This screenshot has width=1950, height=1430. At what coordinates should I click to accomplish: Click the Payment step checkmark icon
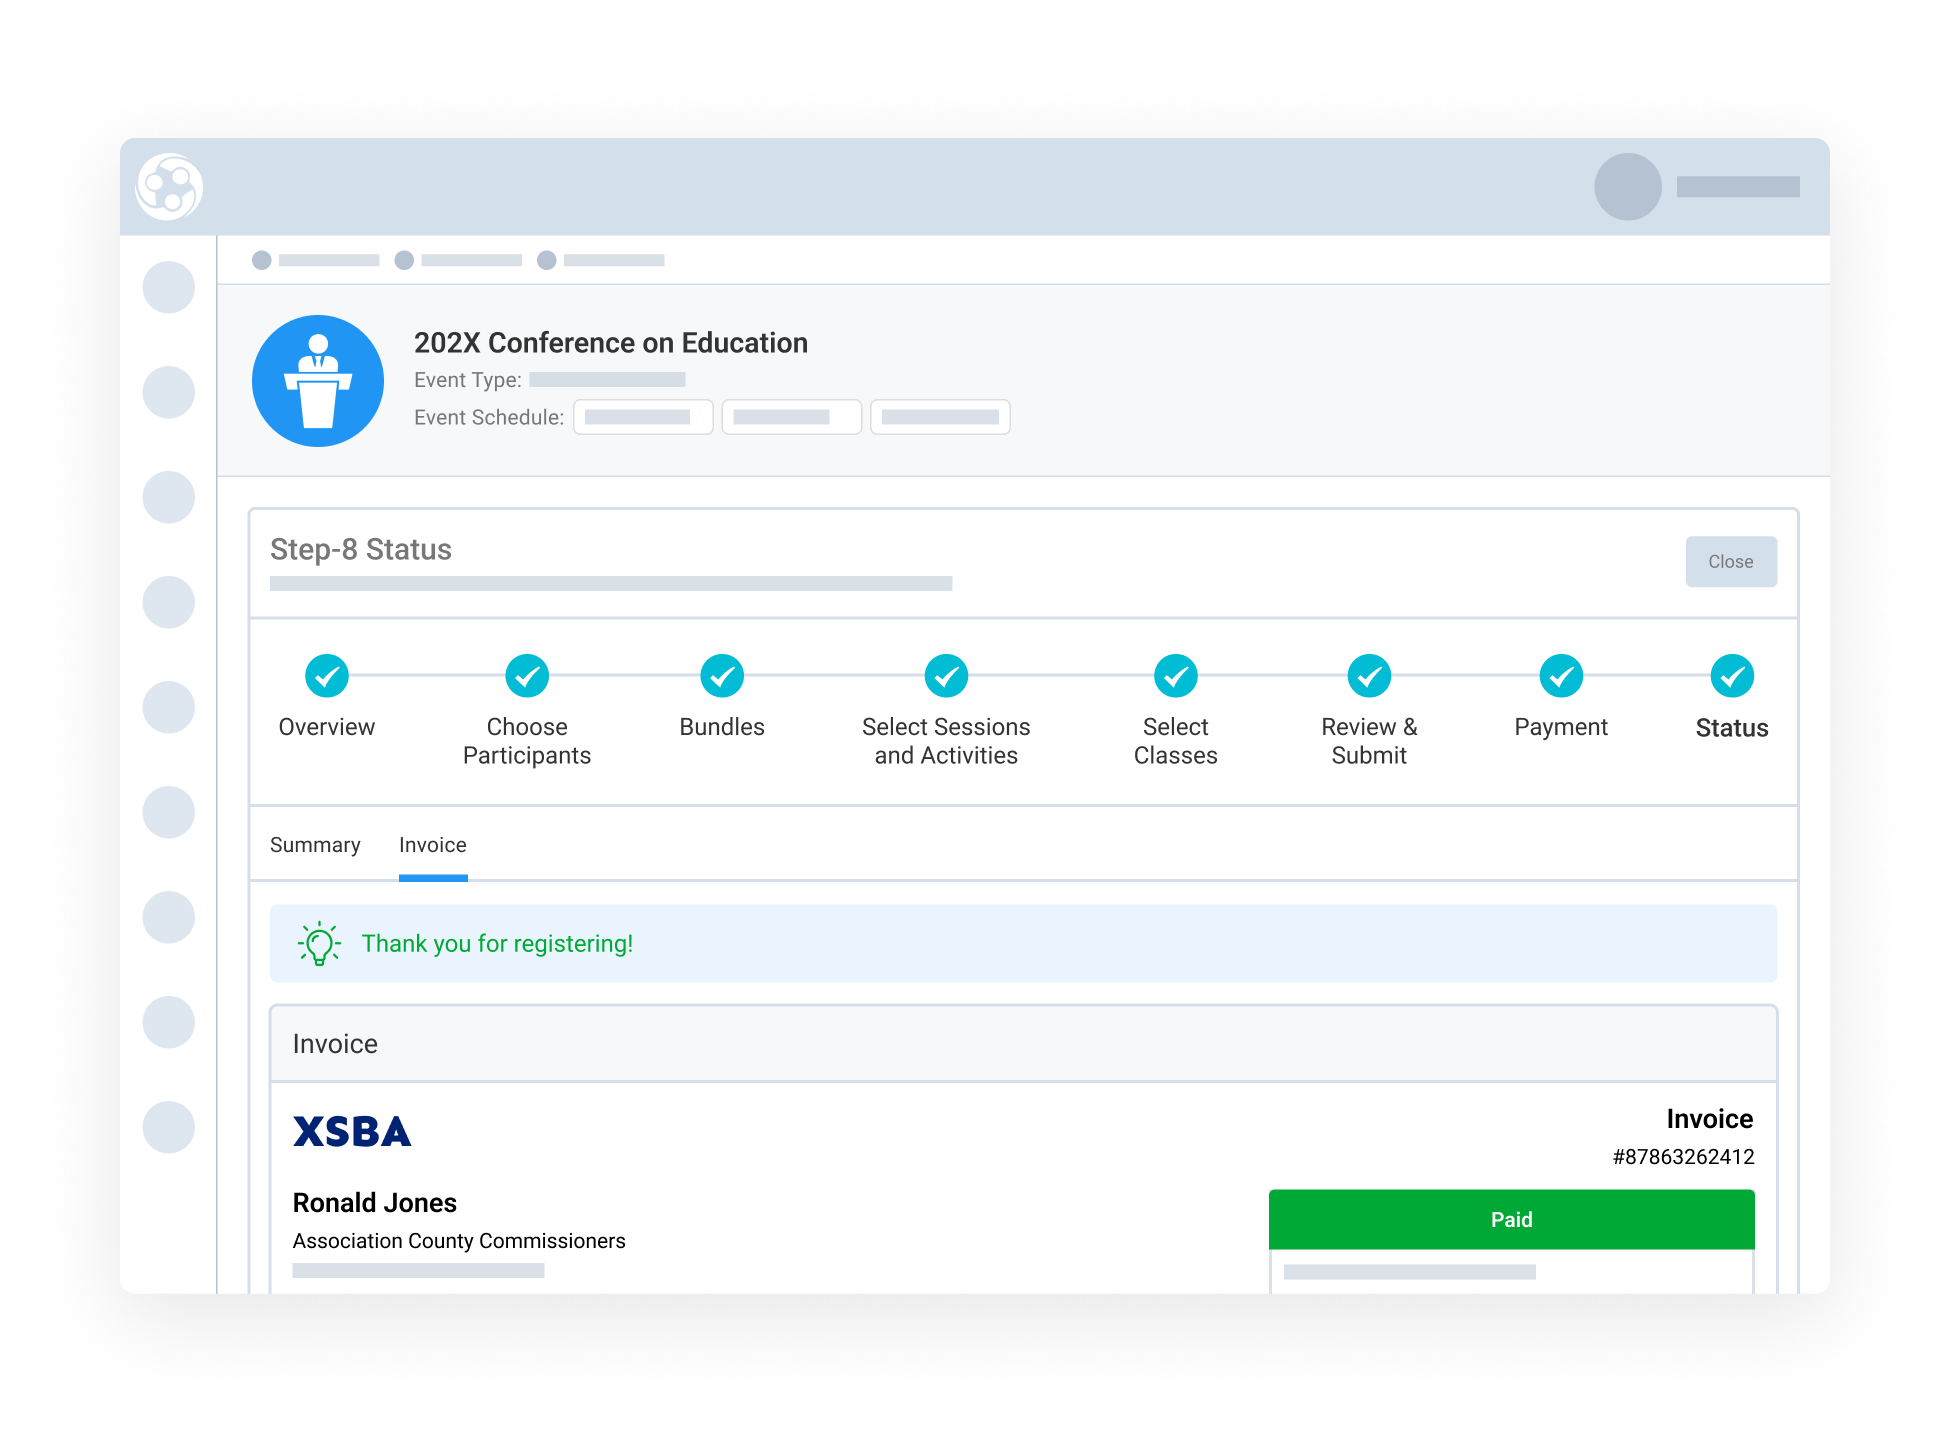point(1561,677)
